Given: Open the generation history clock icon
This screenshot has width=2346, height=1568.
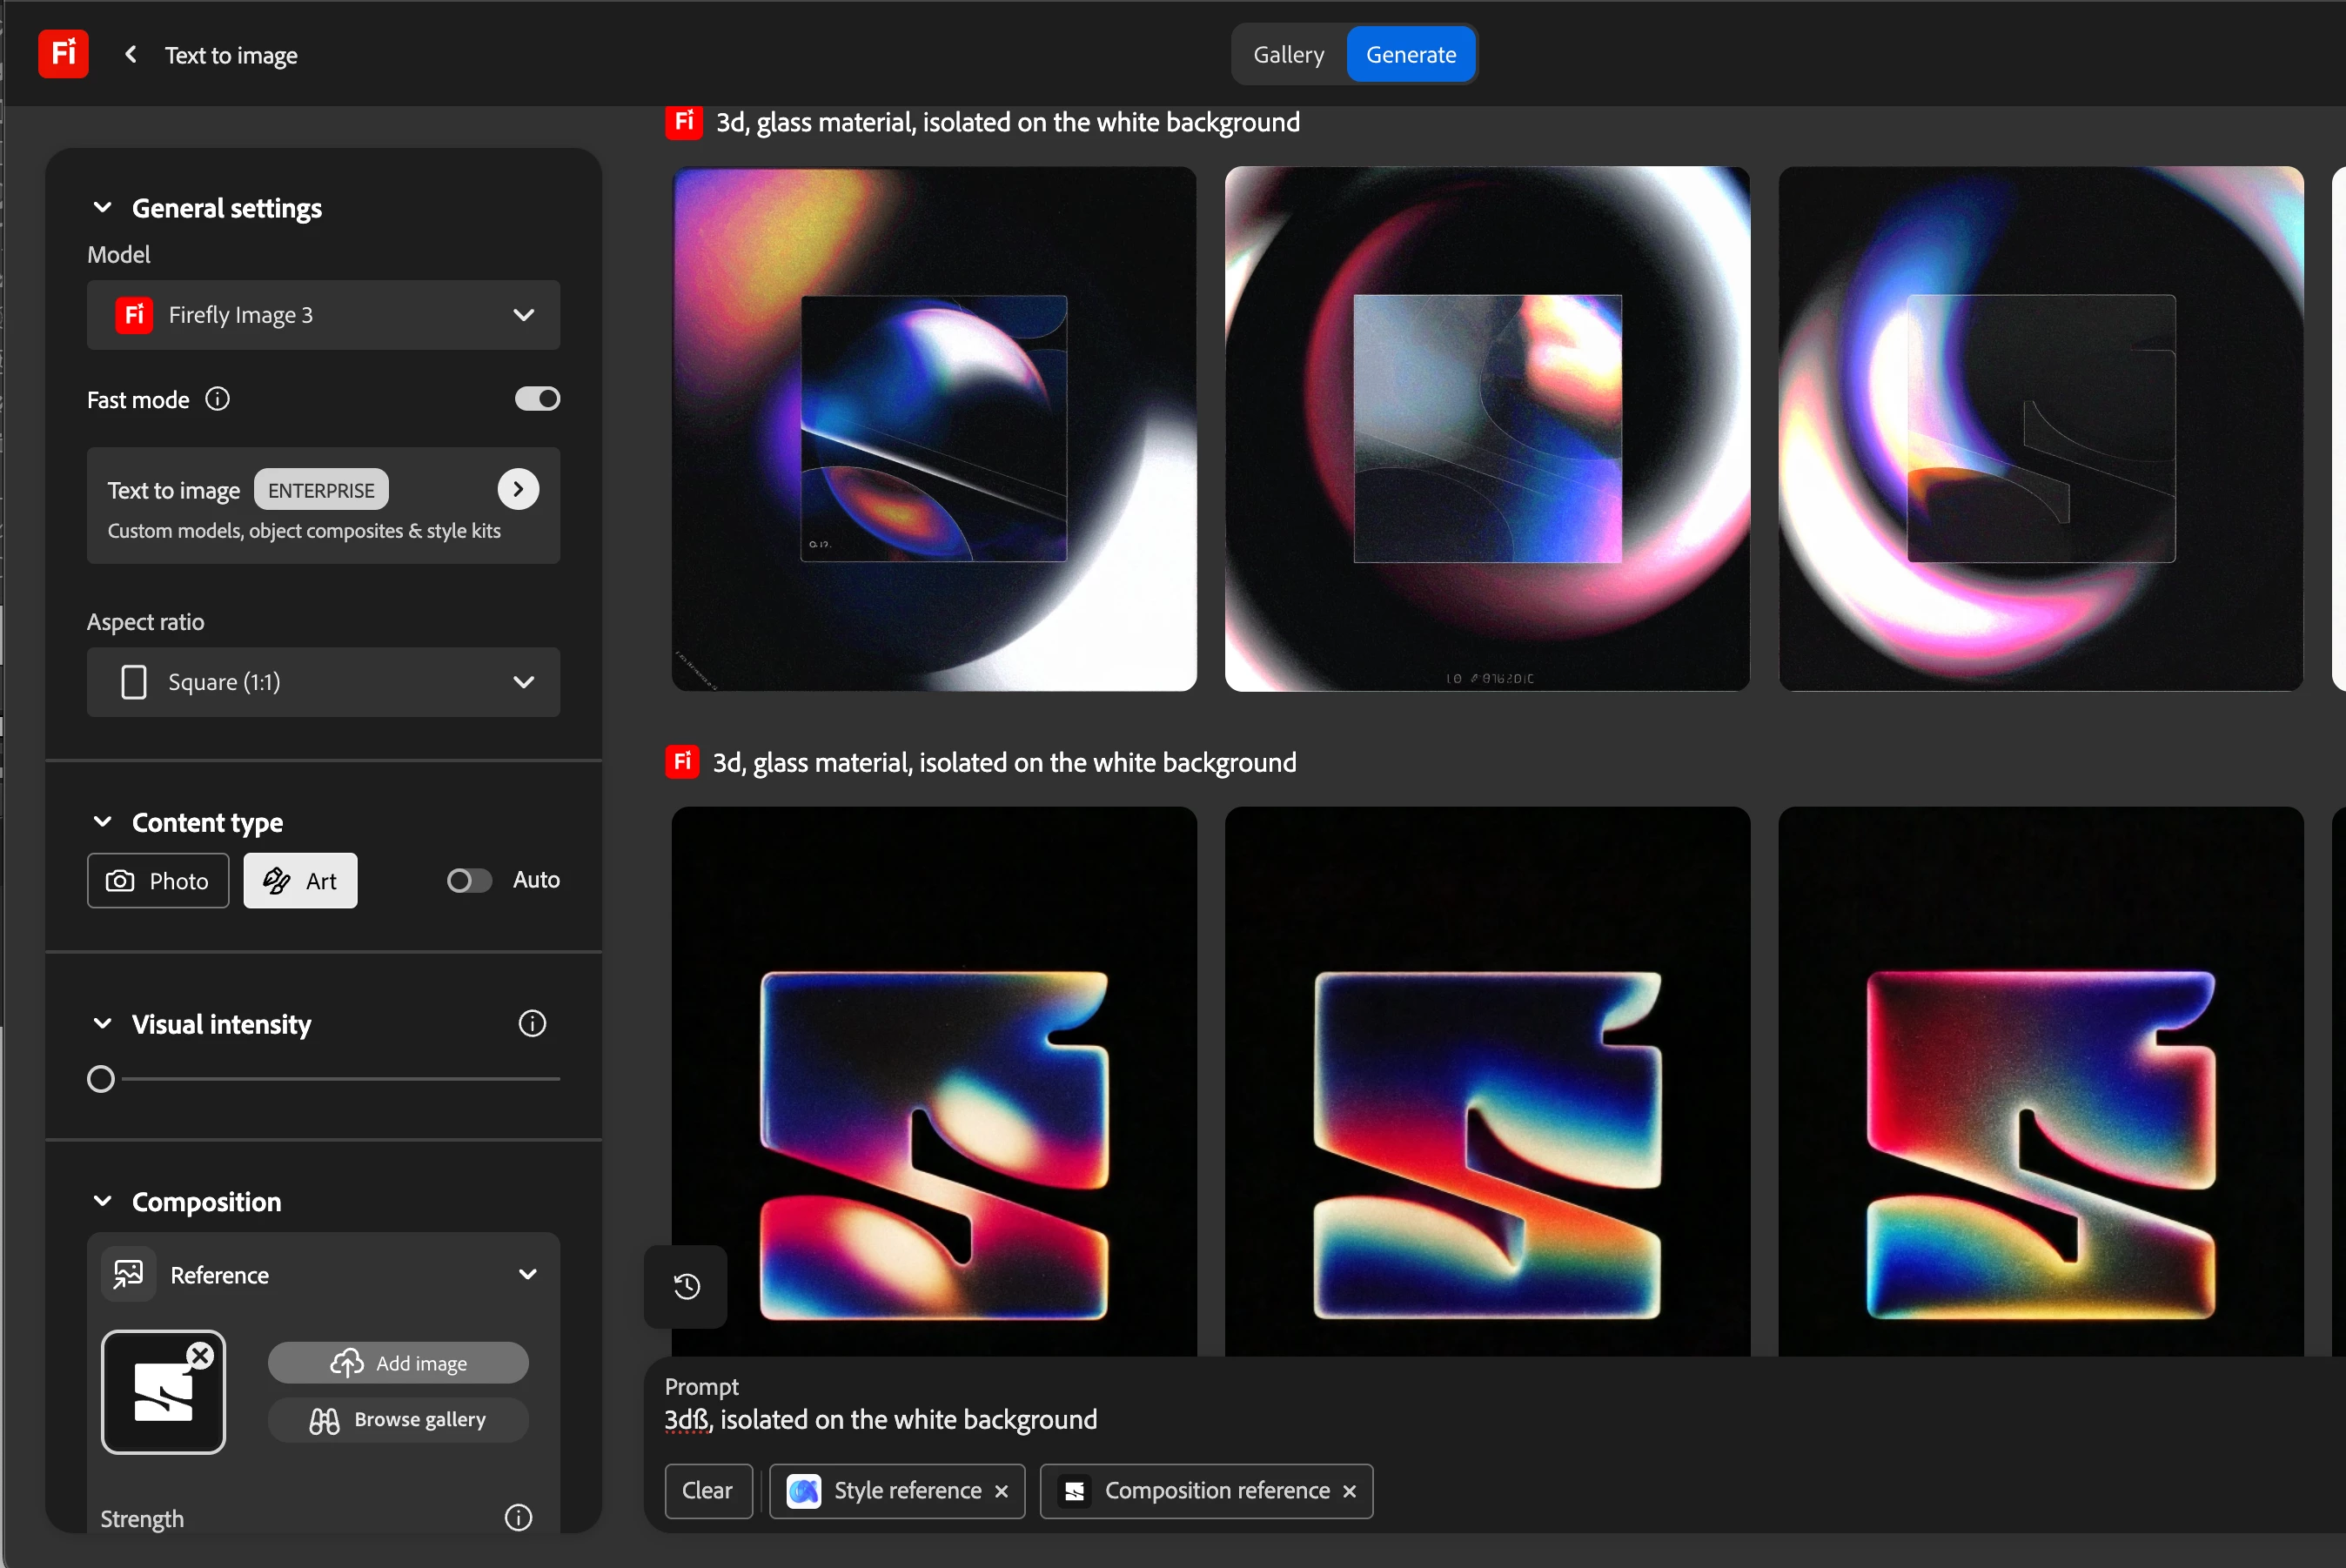Looking at the screenshot, I should (686, 1286).
